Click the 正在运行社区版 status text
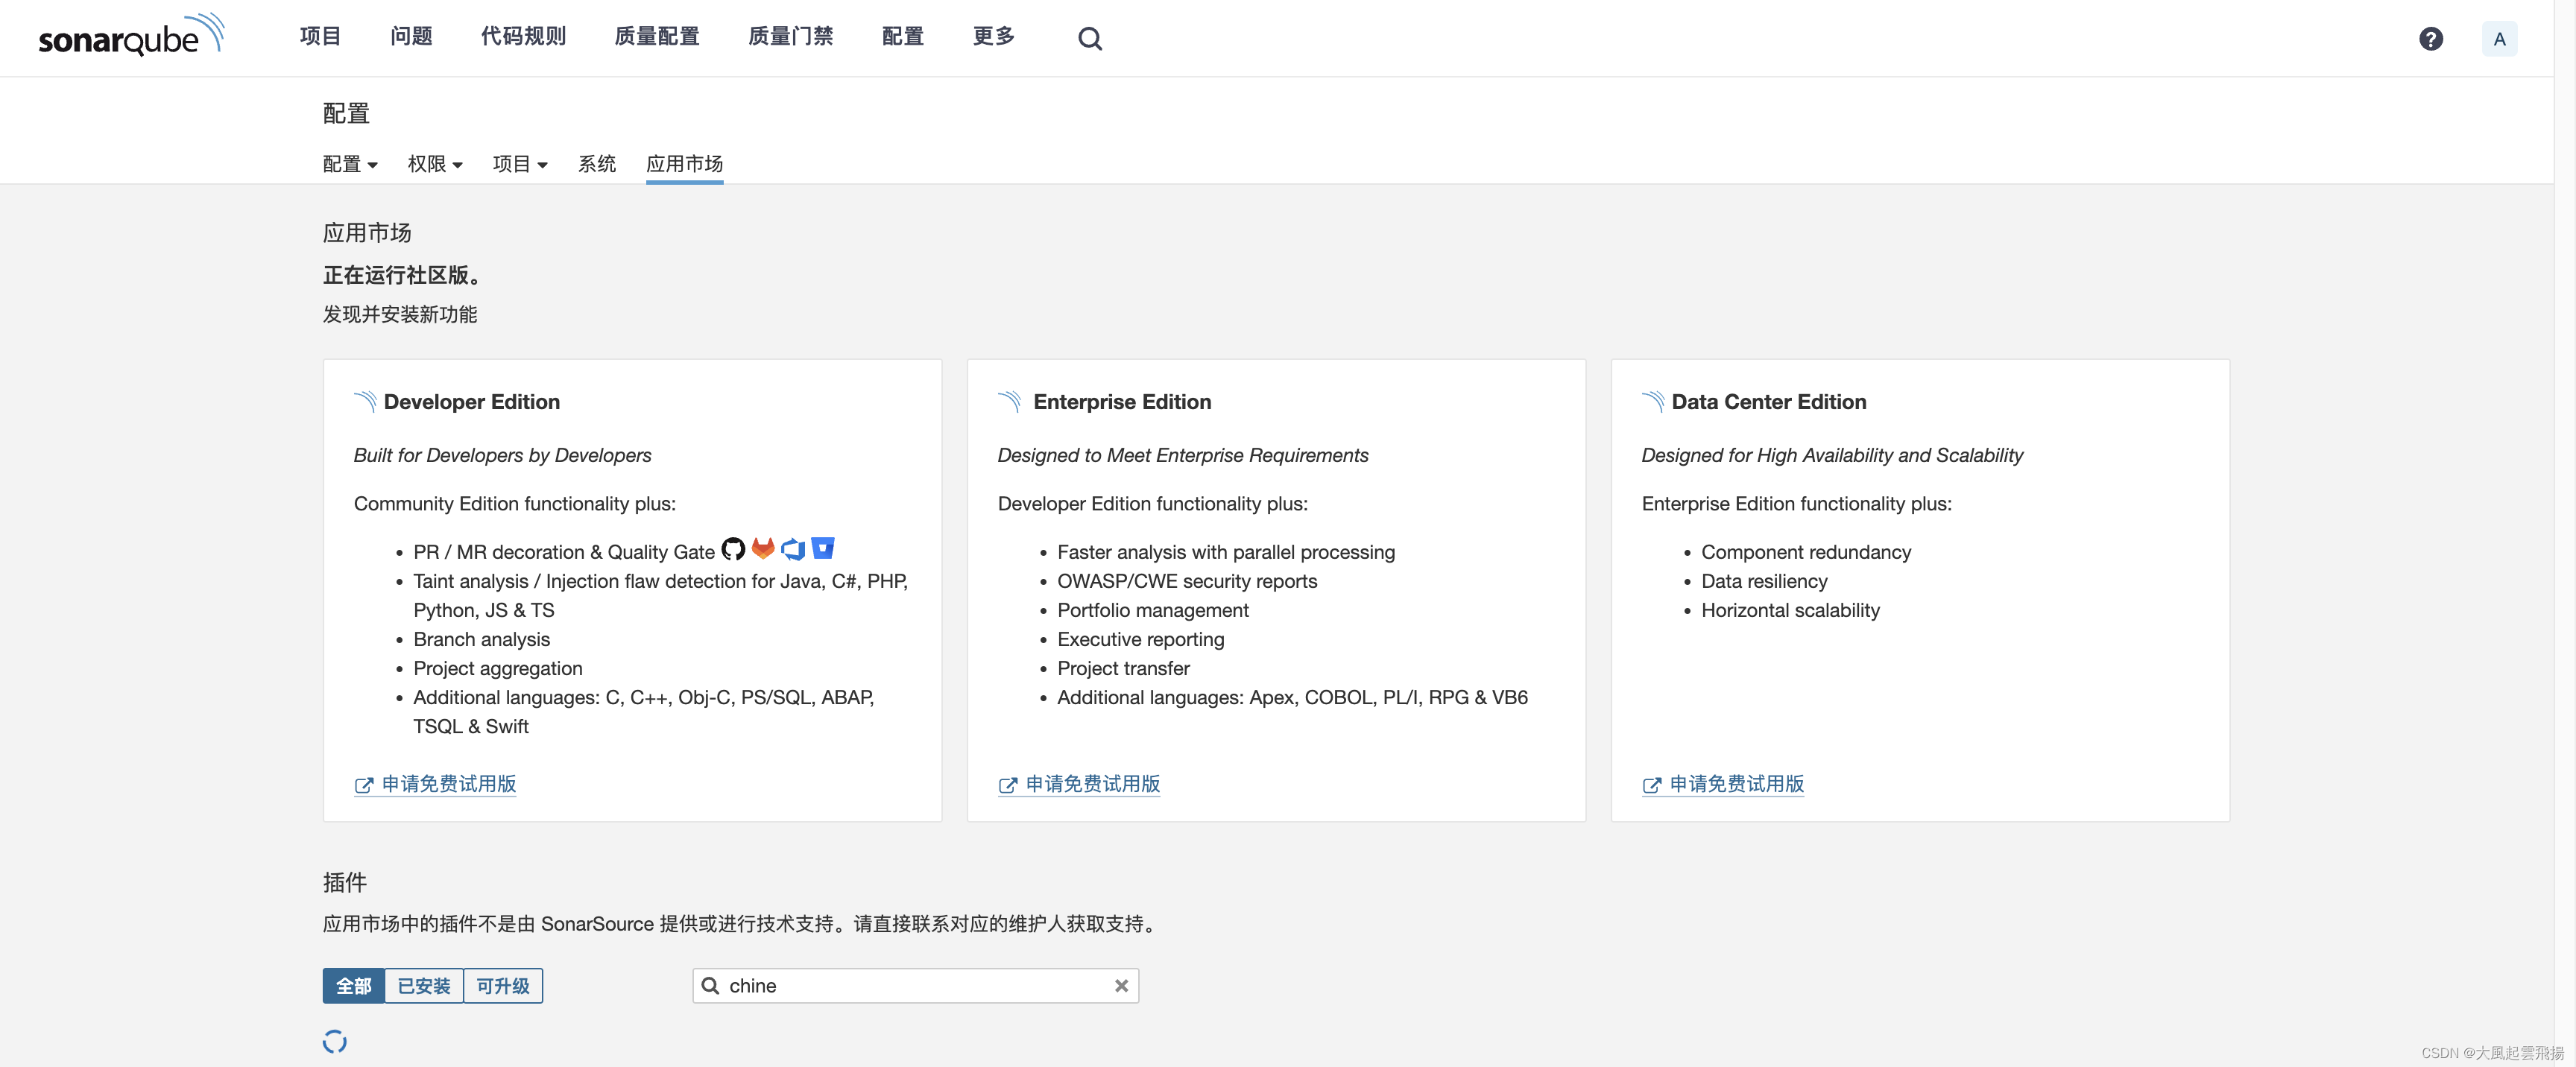 (x=403, y=275)
